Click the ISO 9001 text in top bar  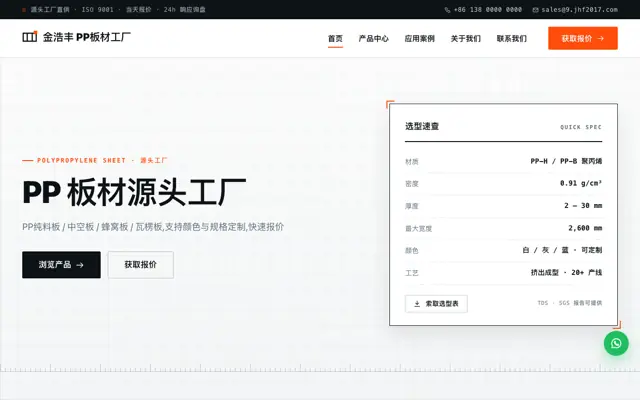pyautogui.click(x=98, y=10)
